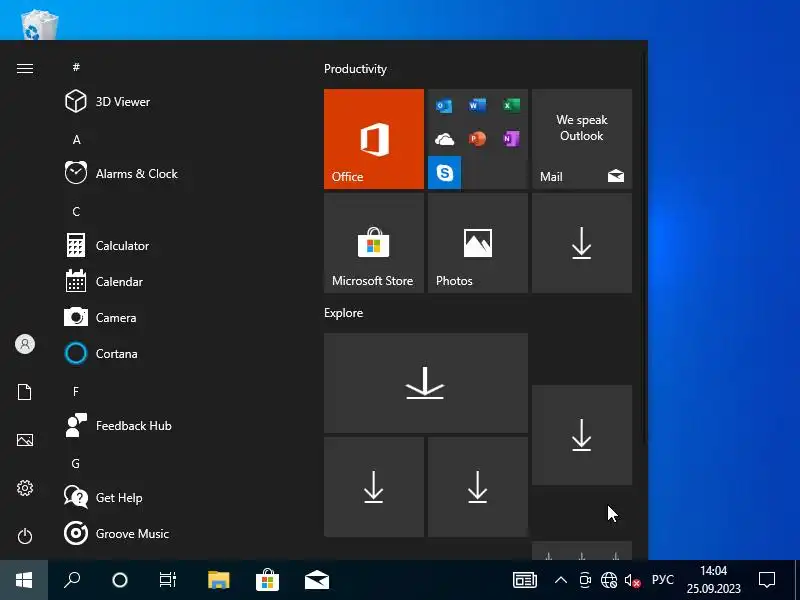Open Outlook in Office folder tile
This screenshot has height=600, width=800.
click(444, 106)
